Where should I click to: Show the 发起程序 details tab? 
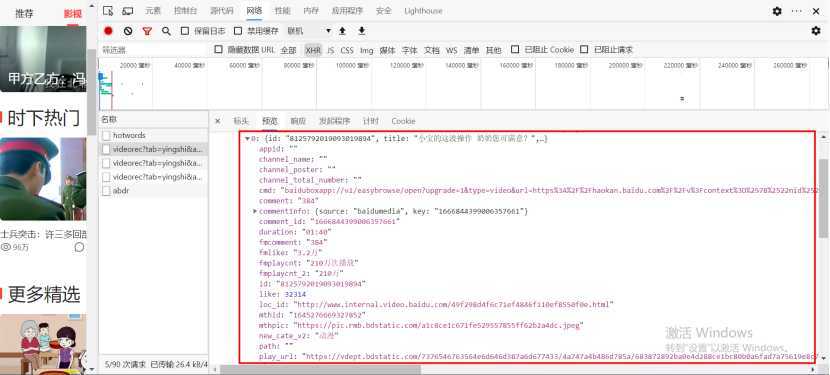point(334,121)
